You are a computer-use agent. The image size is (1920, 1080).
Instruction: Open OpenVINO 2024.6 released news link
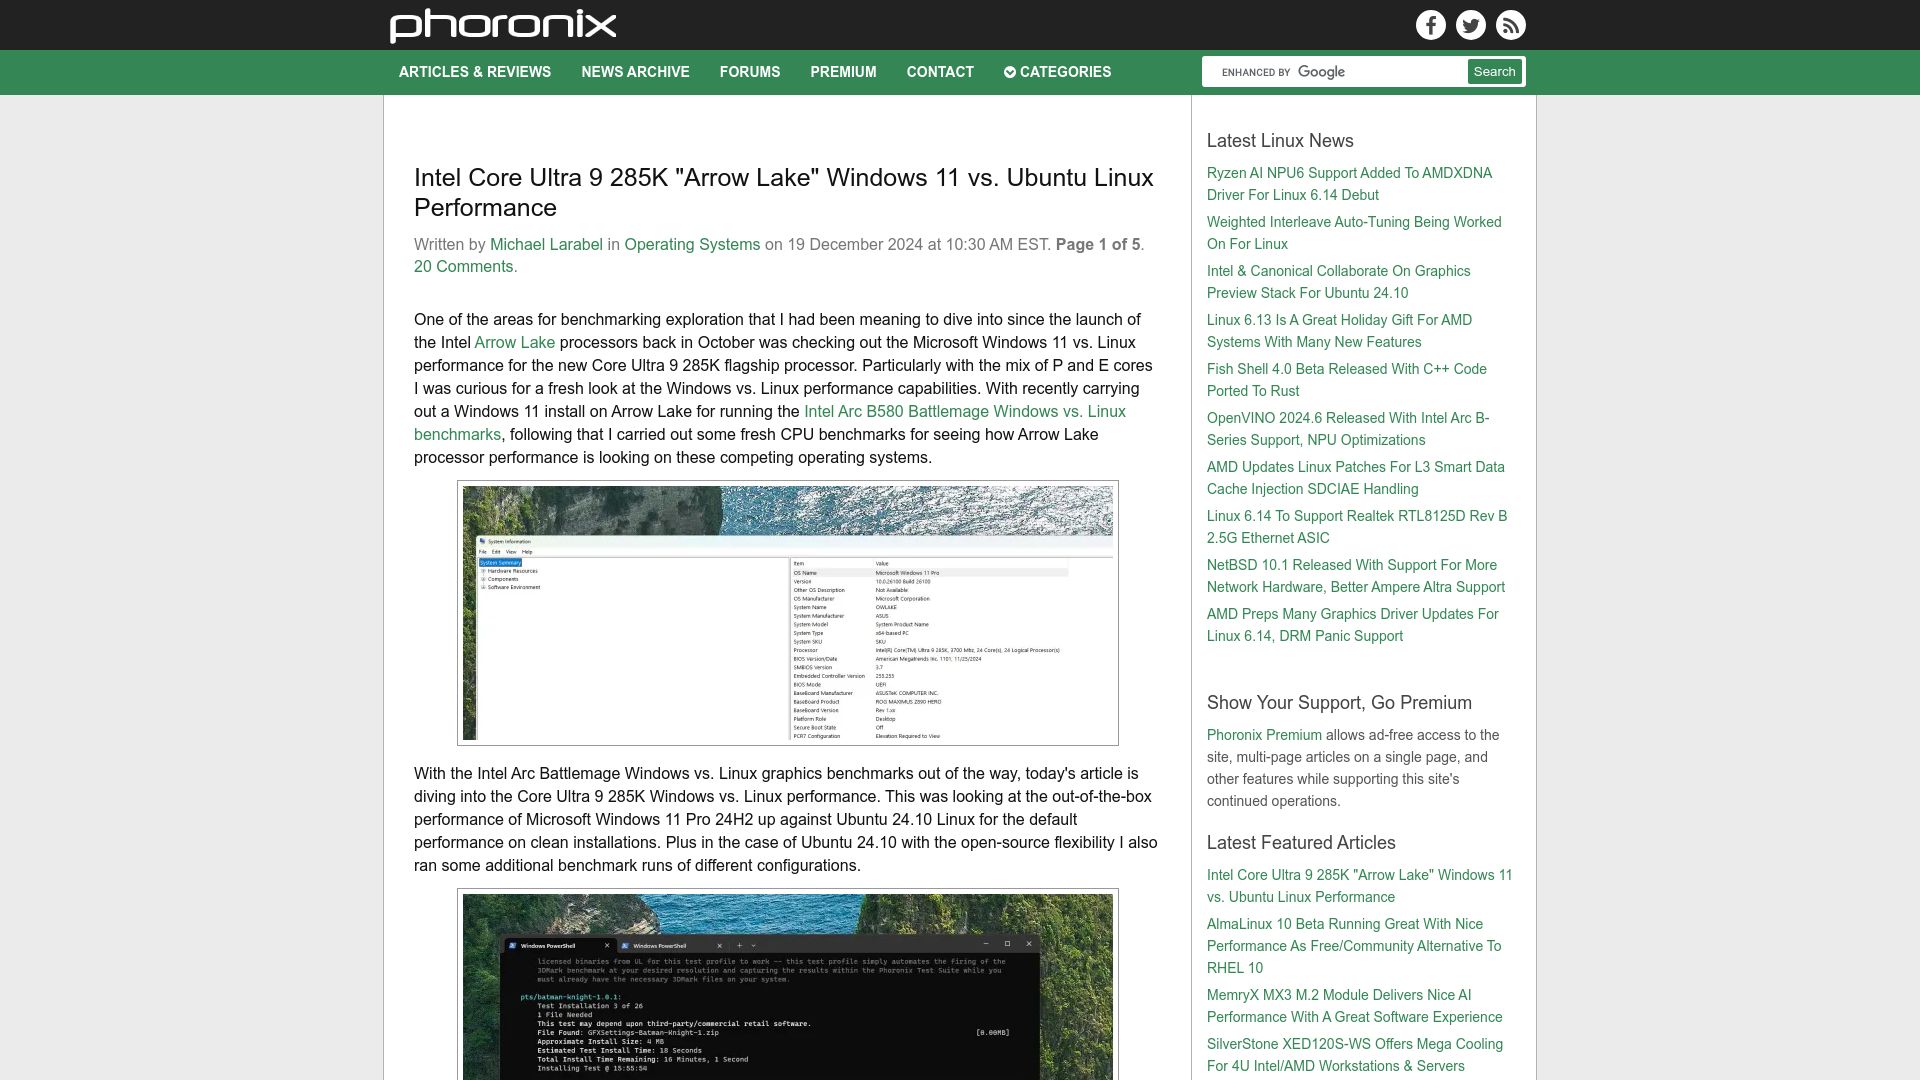[x=1348, y=429]
